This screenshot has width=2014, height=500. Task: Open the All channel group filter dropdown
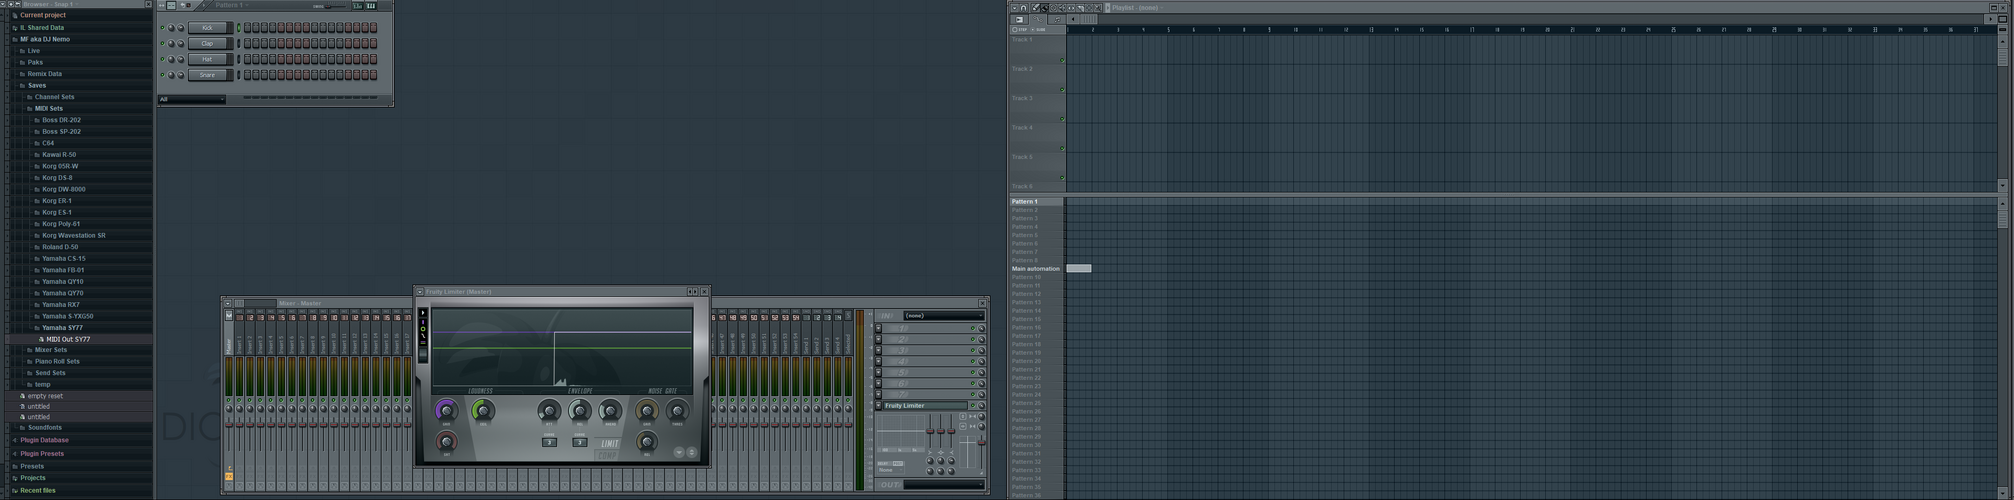tap(192, 99)
